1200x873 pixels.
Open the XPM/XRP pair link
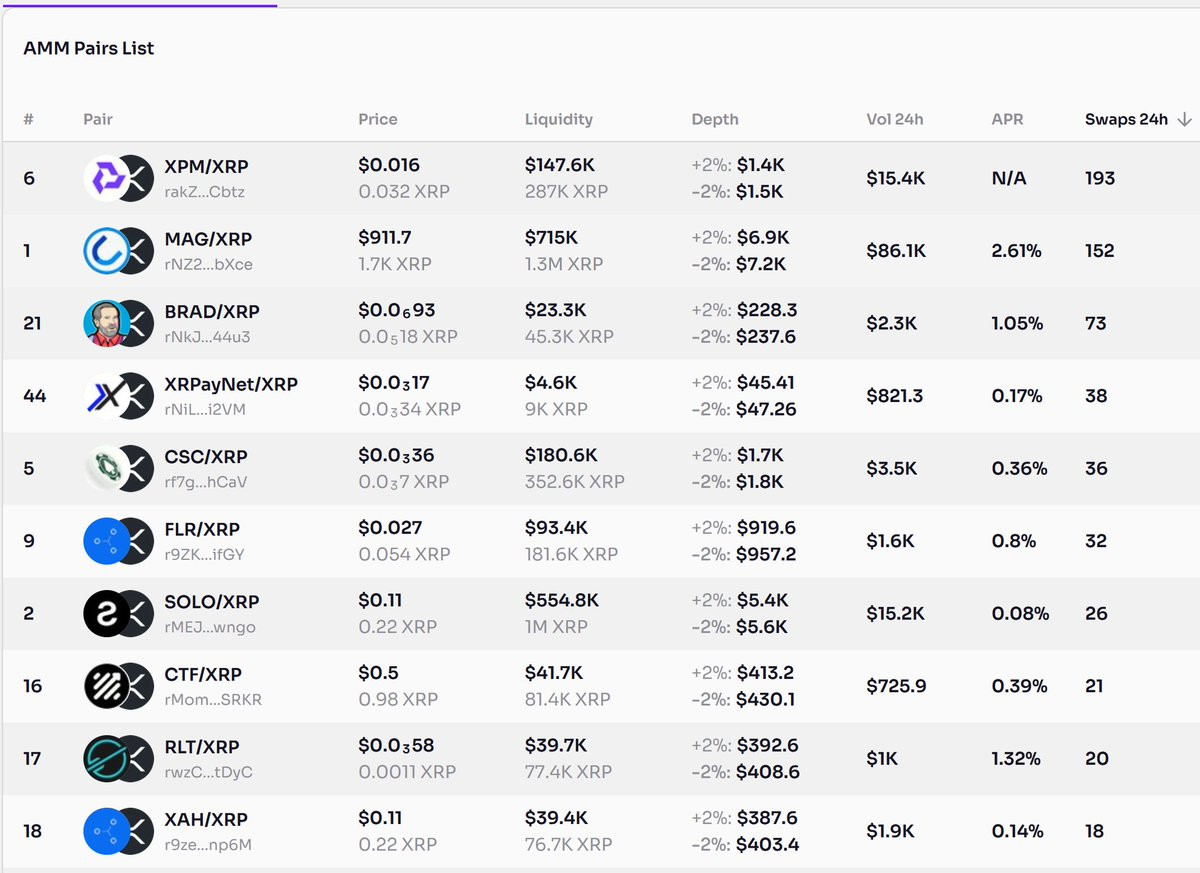206,166
